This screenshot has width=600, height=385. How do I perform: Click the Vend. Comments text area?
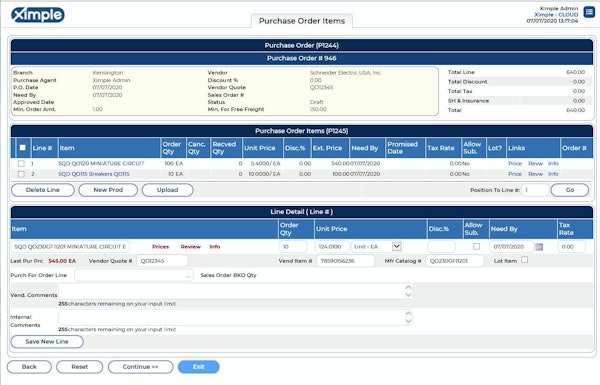point(235,291)
